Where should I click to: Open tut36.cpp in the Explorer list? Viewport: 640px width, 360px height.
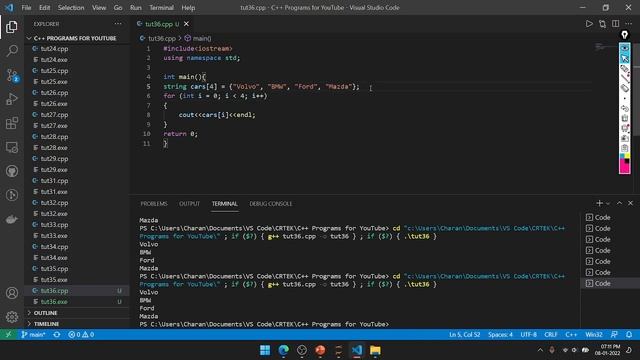coord(77,291)
